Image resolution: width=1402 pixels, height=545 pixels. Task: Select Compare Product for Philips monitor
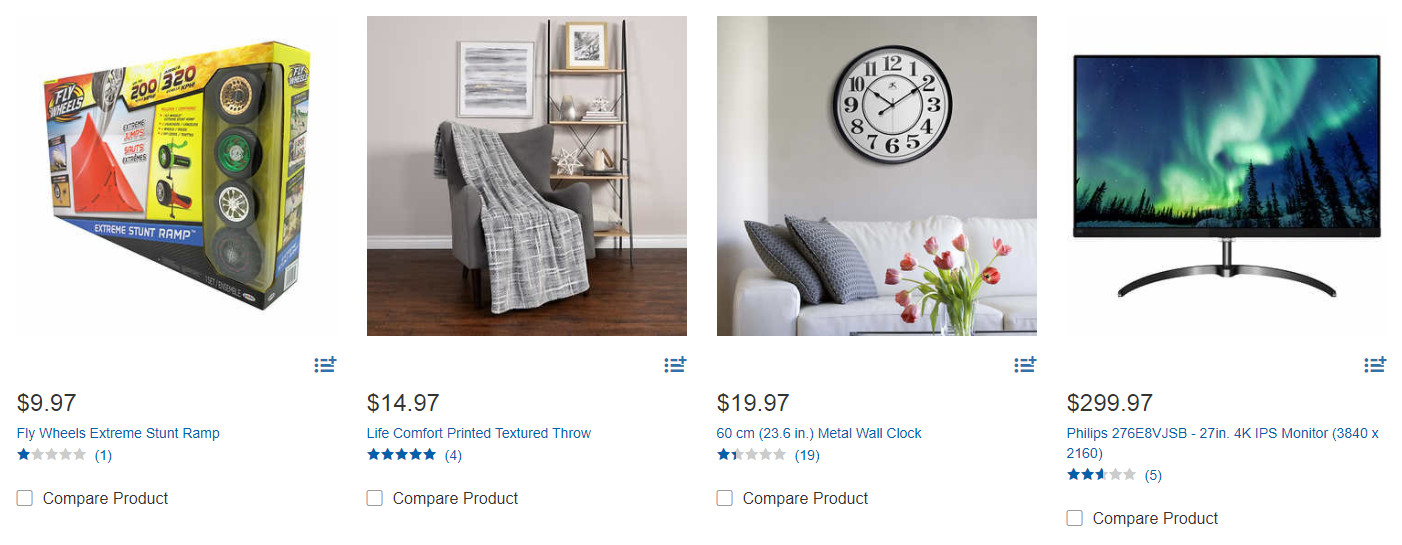1075,518
